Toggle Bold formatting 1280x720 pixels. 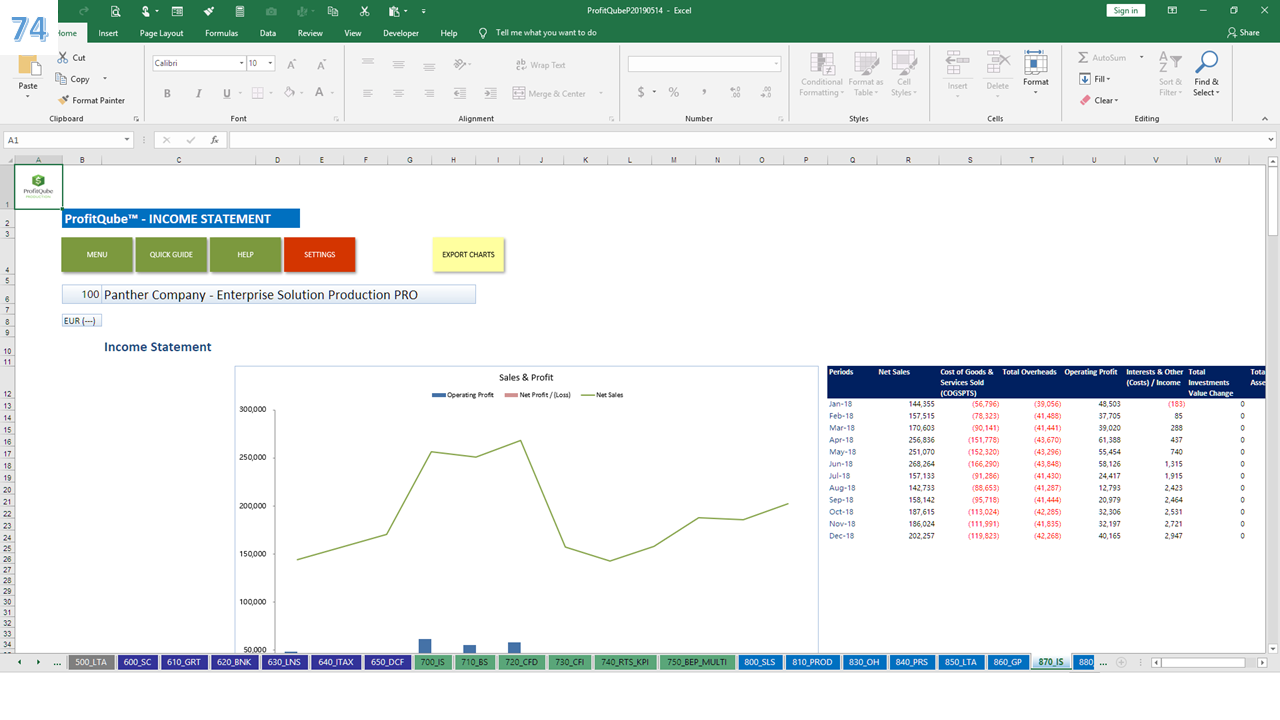point(167,93)
